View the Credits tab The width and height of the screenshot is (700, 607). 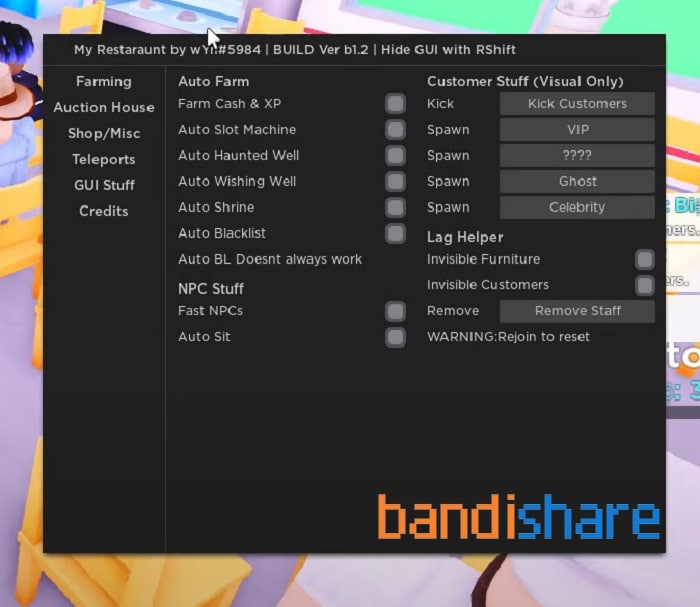(104, 212)
